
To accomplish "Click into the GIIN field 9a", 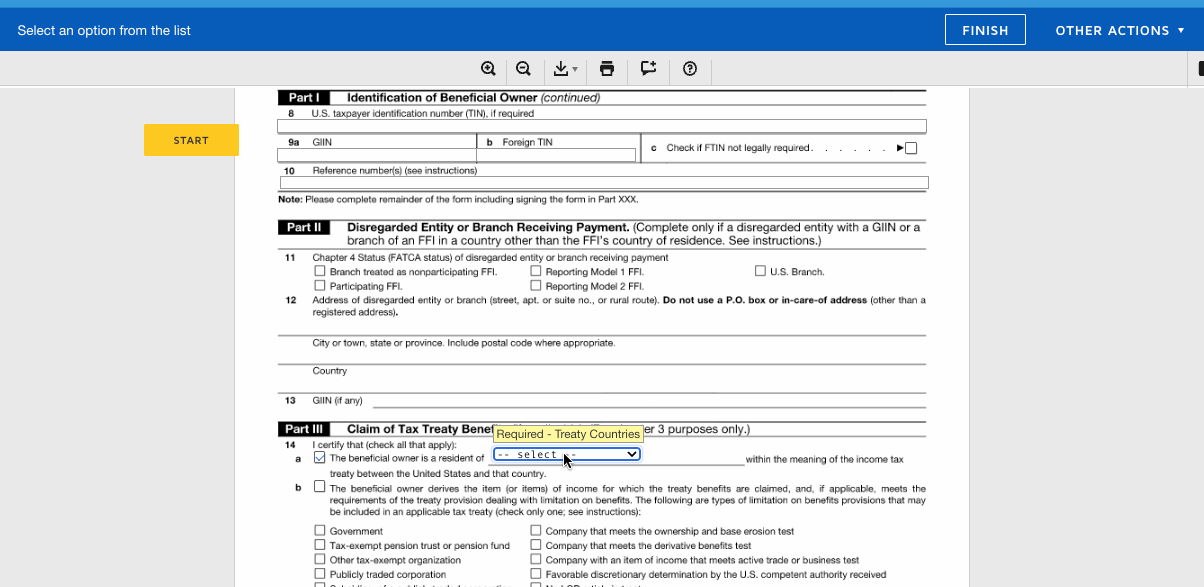I will tap(377, 155).
